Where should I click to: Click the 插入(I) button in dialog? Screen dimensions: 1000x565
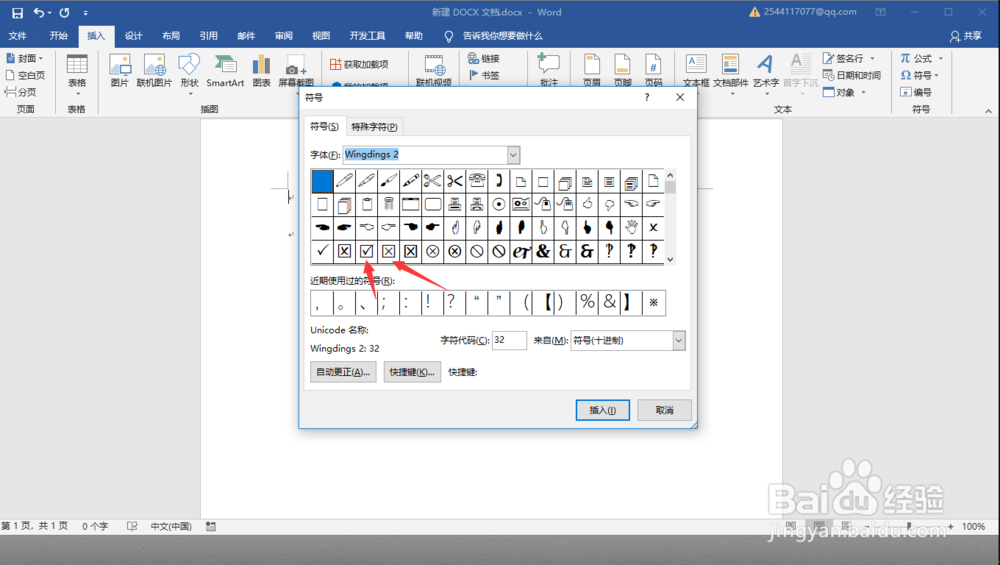click(x=603, y=410)
